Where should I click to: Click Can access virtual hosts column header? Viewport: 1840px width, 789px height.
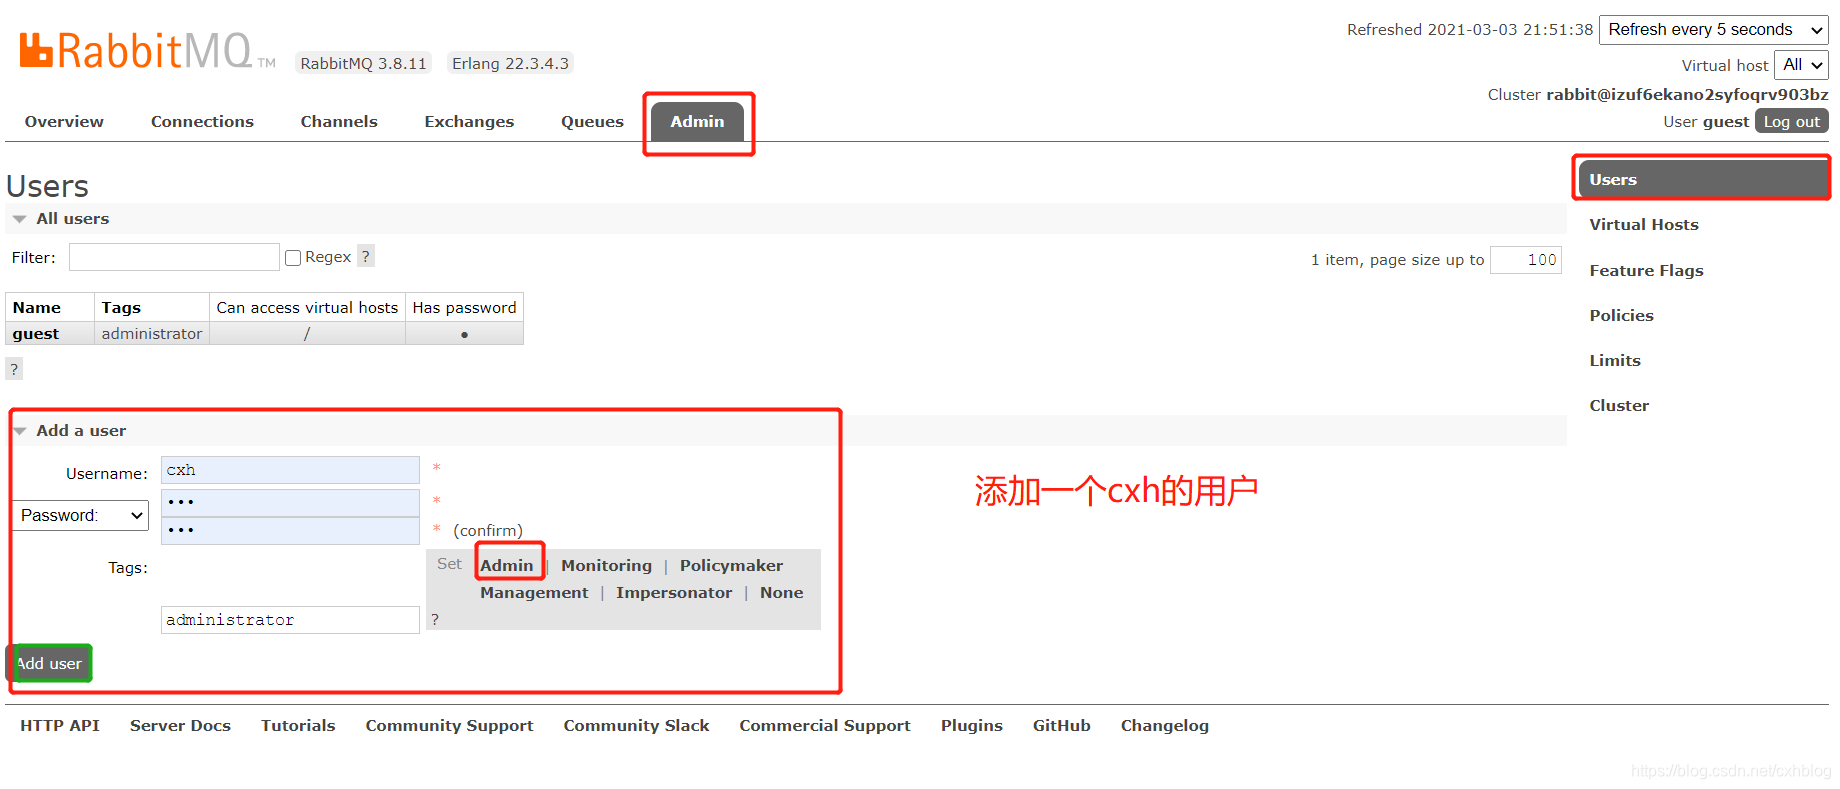click(307, 308)
